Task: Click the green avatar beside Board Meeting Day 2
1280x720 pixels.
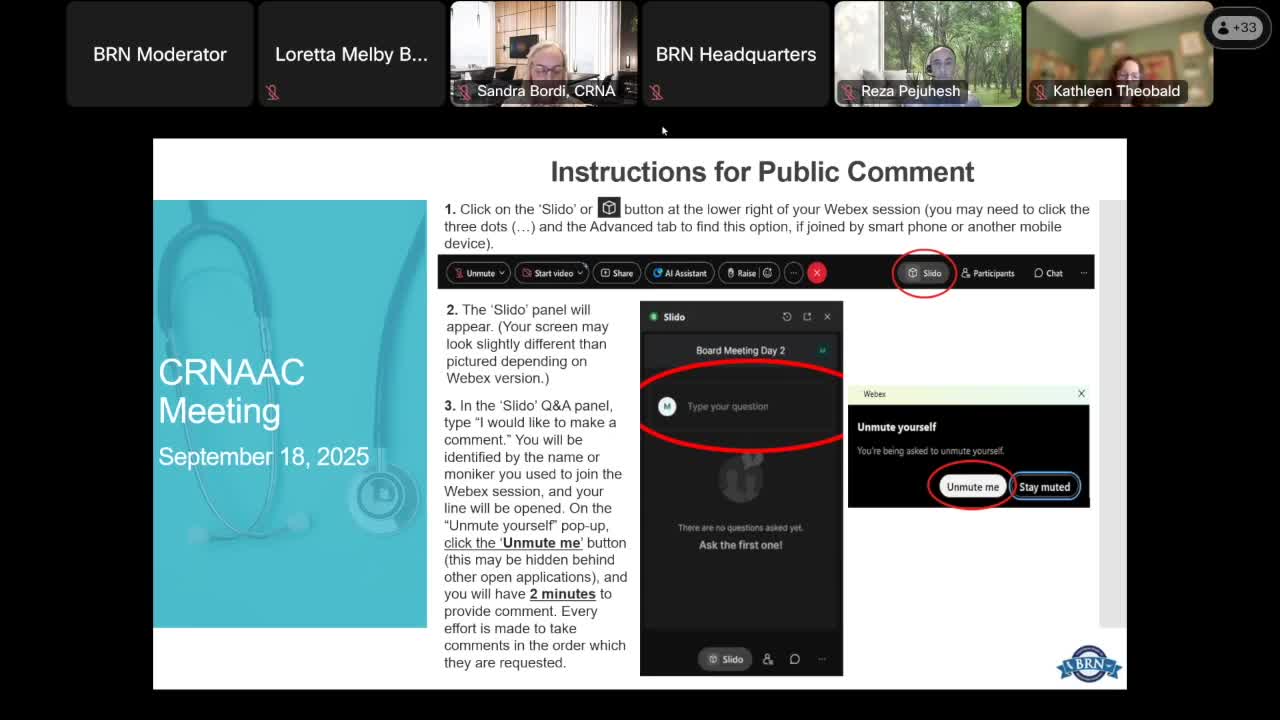Action: 823,351
